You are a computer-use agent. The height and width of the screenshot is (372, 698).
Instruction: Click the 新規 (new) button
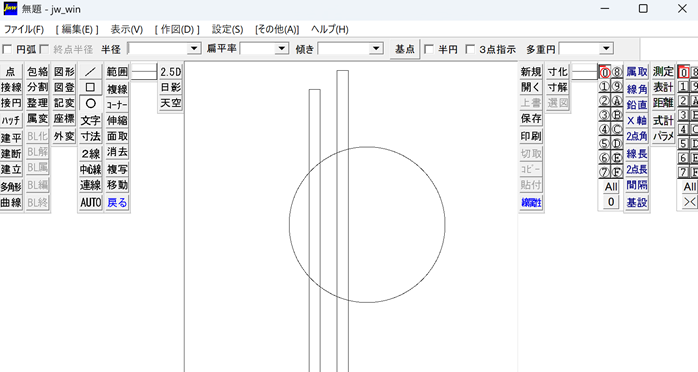pos(531,72)
